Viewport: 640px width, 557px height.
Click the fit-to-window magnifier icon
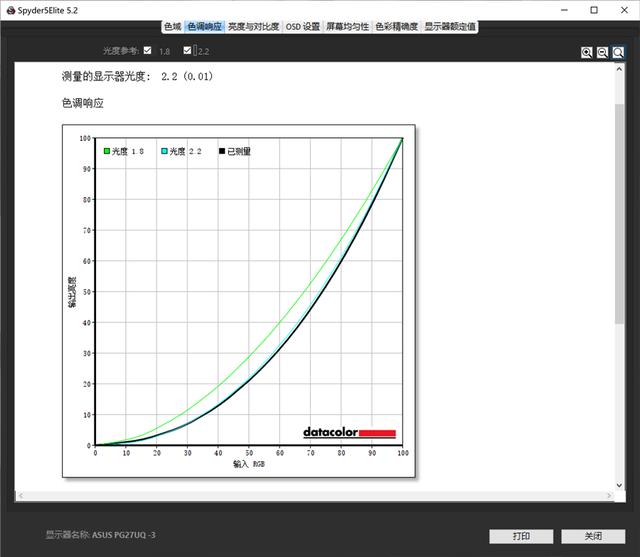coord(618,53)
